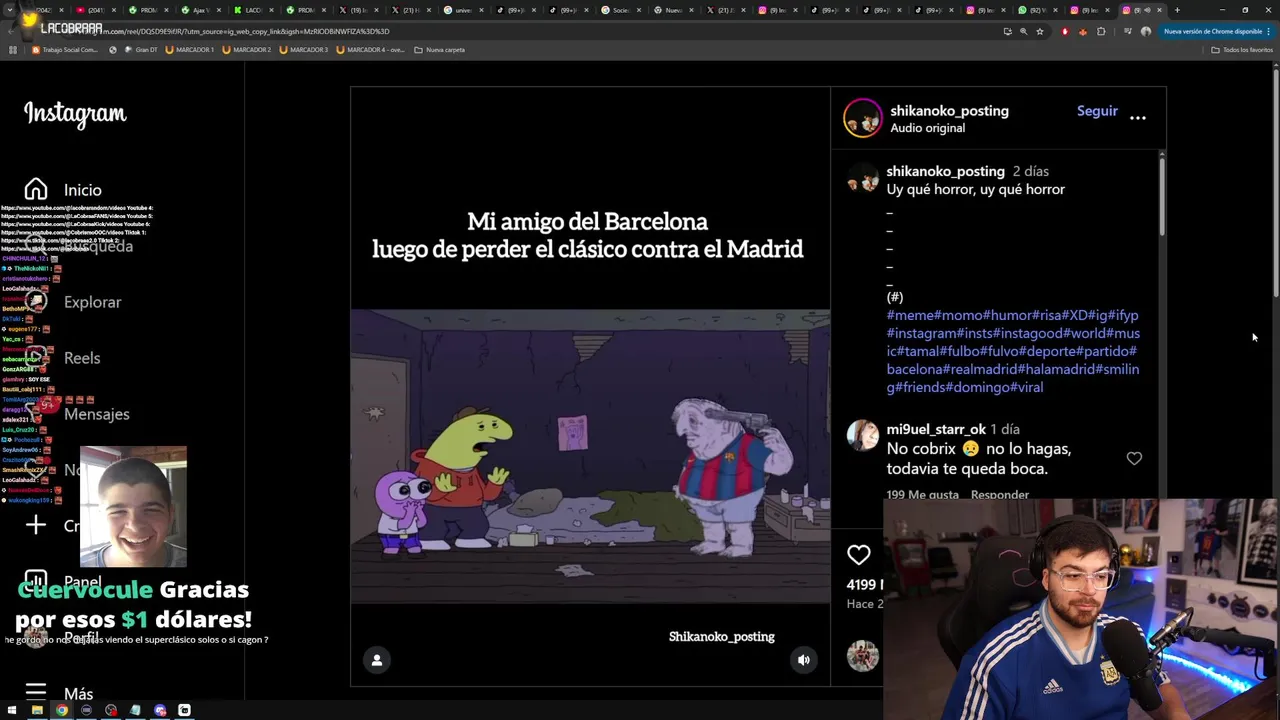Open the three-dot post options menu

(1138, 117)
